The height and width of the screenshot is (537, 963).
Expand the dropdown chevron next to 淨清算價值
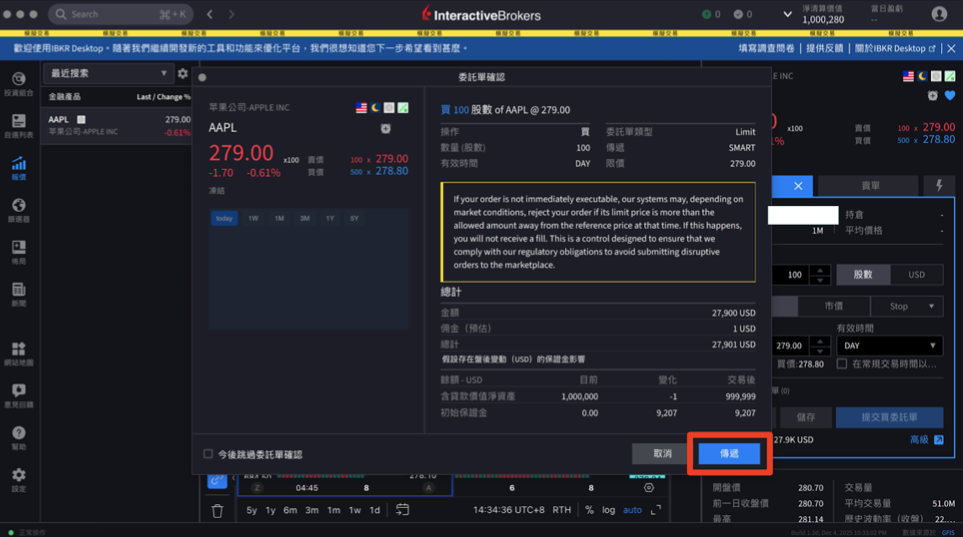787,14
